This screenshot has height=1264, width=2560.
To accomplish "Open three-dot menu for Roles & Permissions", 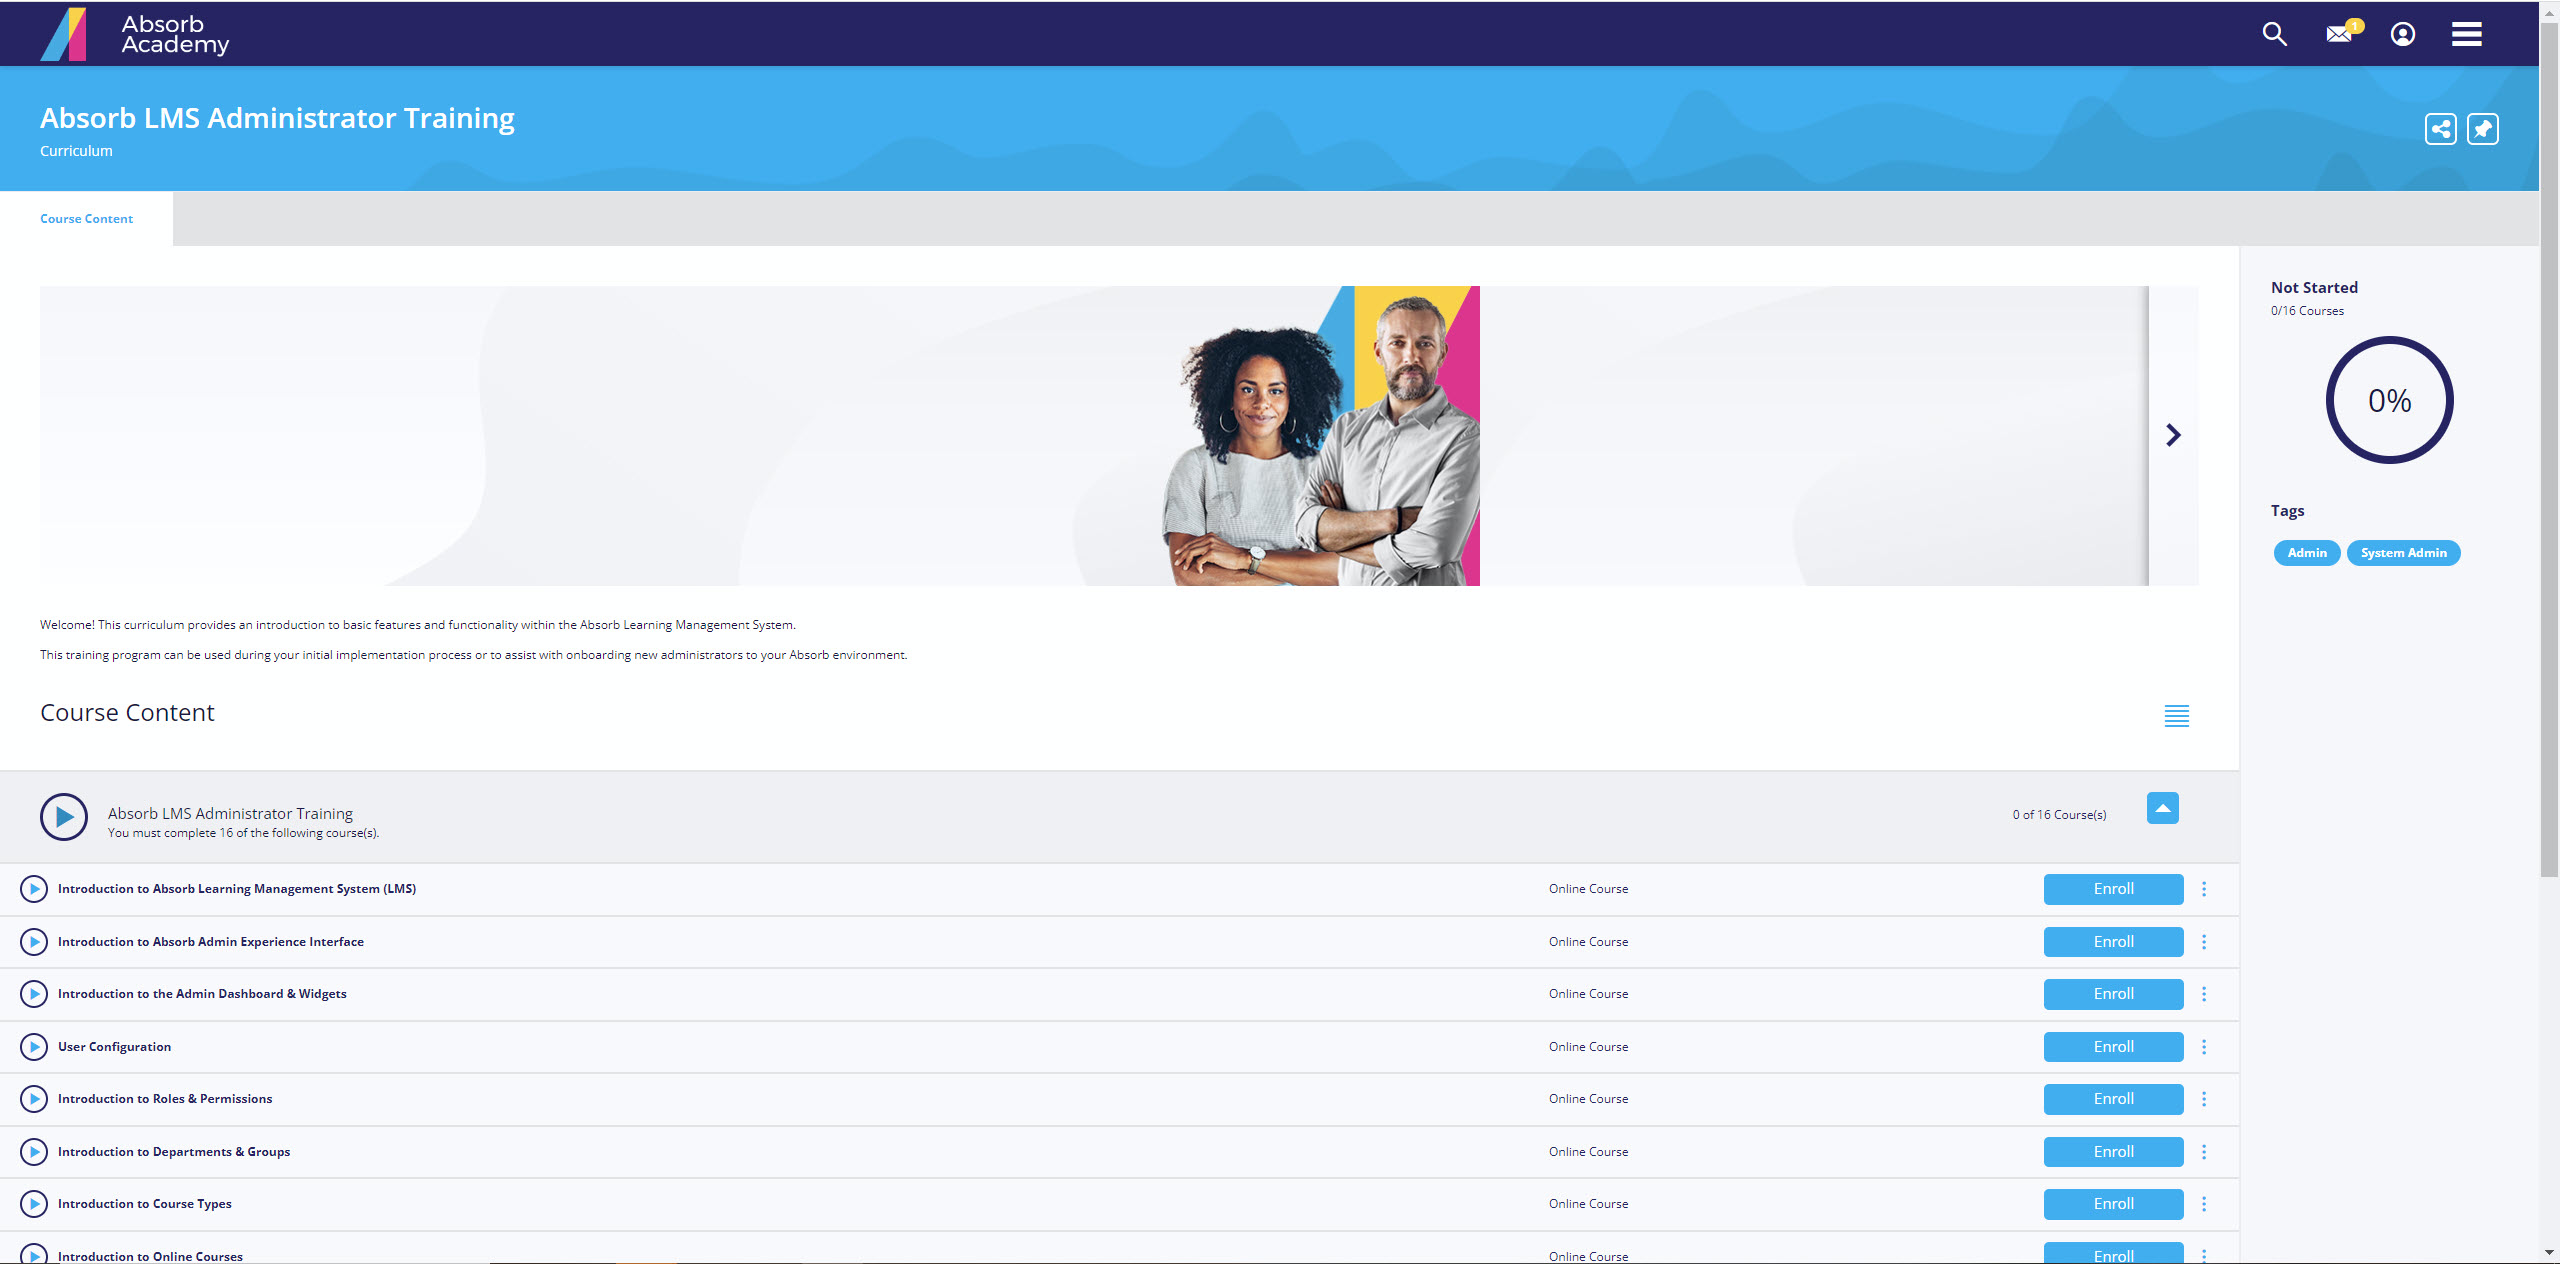I will [x=2204, y=1099].
